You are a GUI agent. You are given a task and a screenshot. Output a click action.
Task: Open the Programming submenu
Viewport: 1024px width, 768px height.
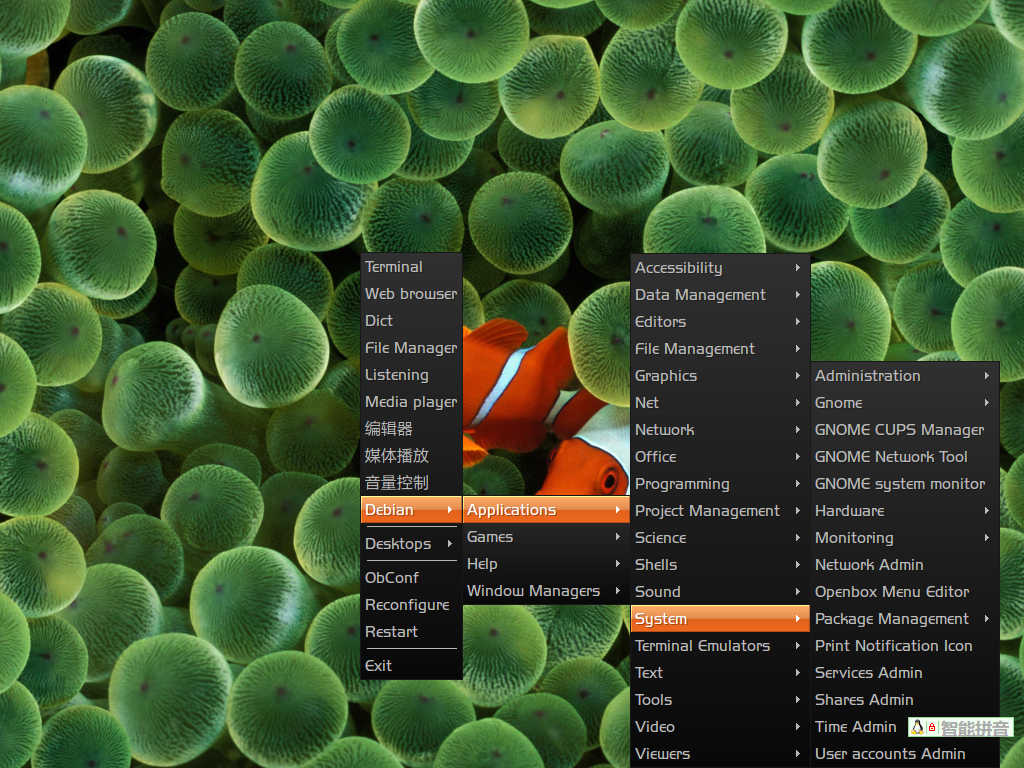pyautogui.click(x=720, y=484)
